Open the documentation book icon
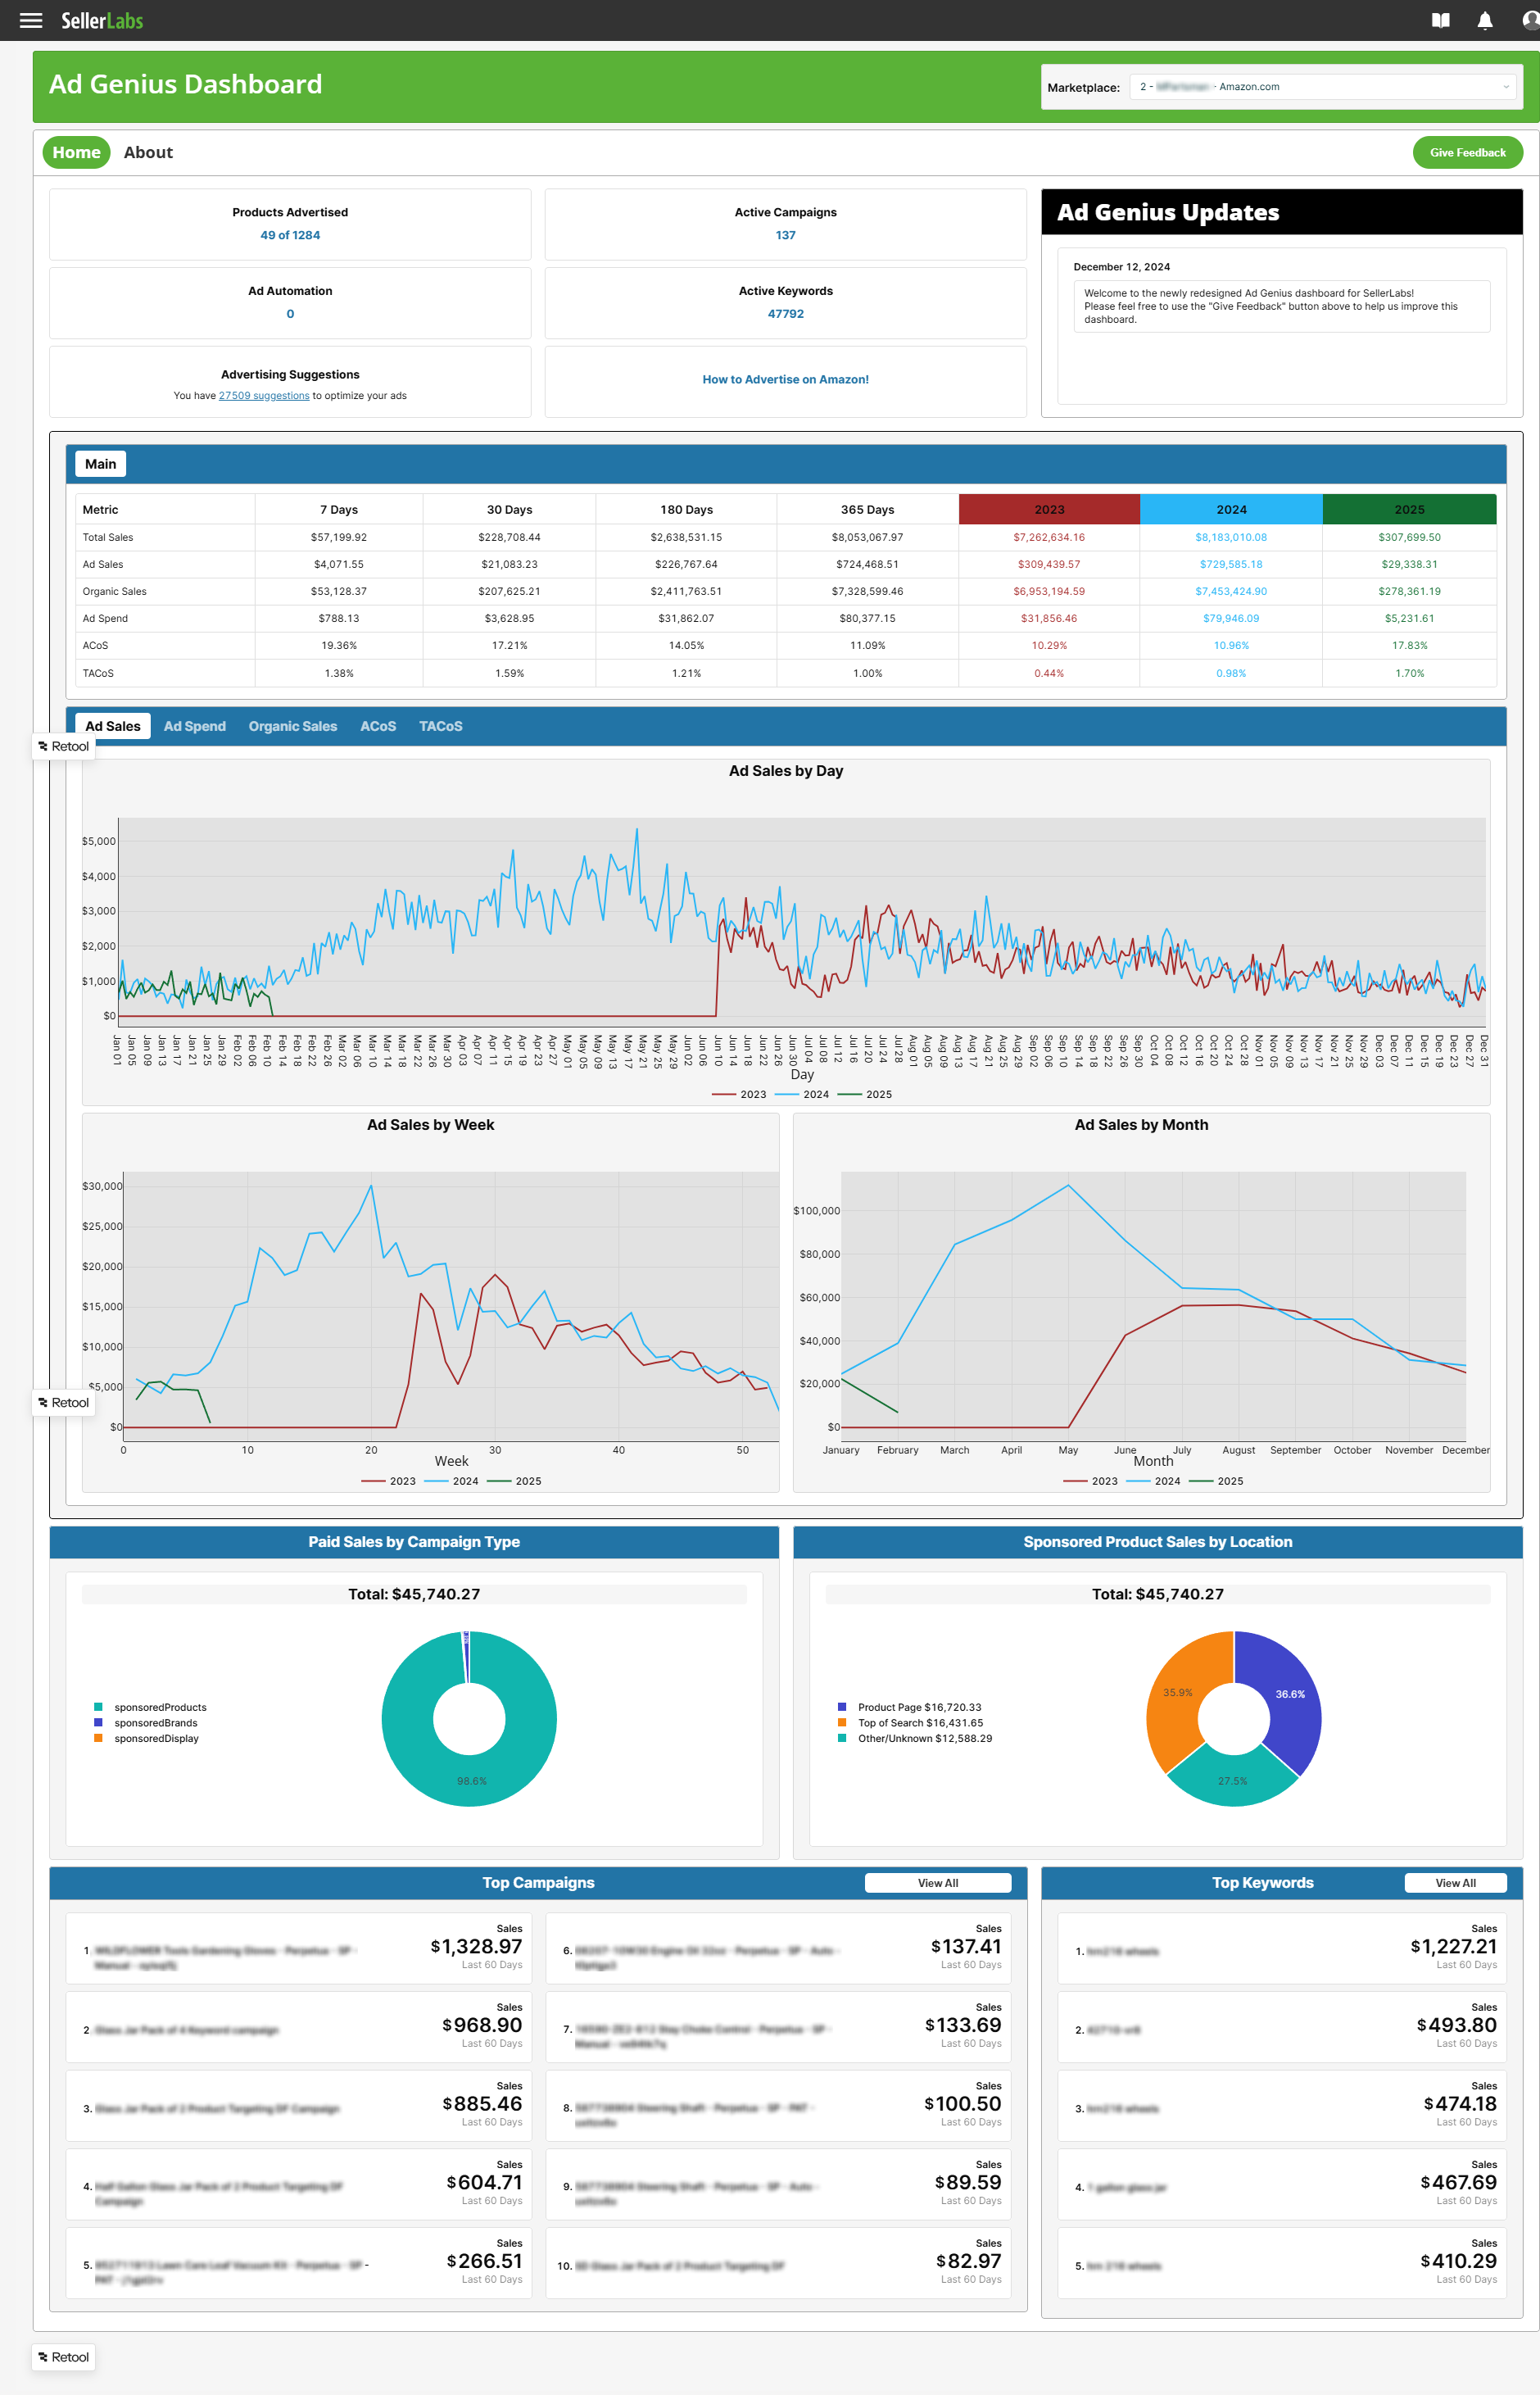1540x2395 pixels. (x=1440, y=20)
